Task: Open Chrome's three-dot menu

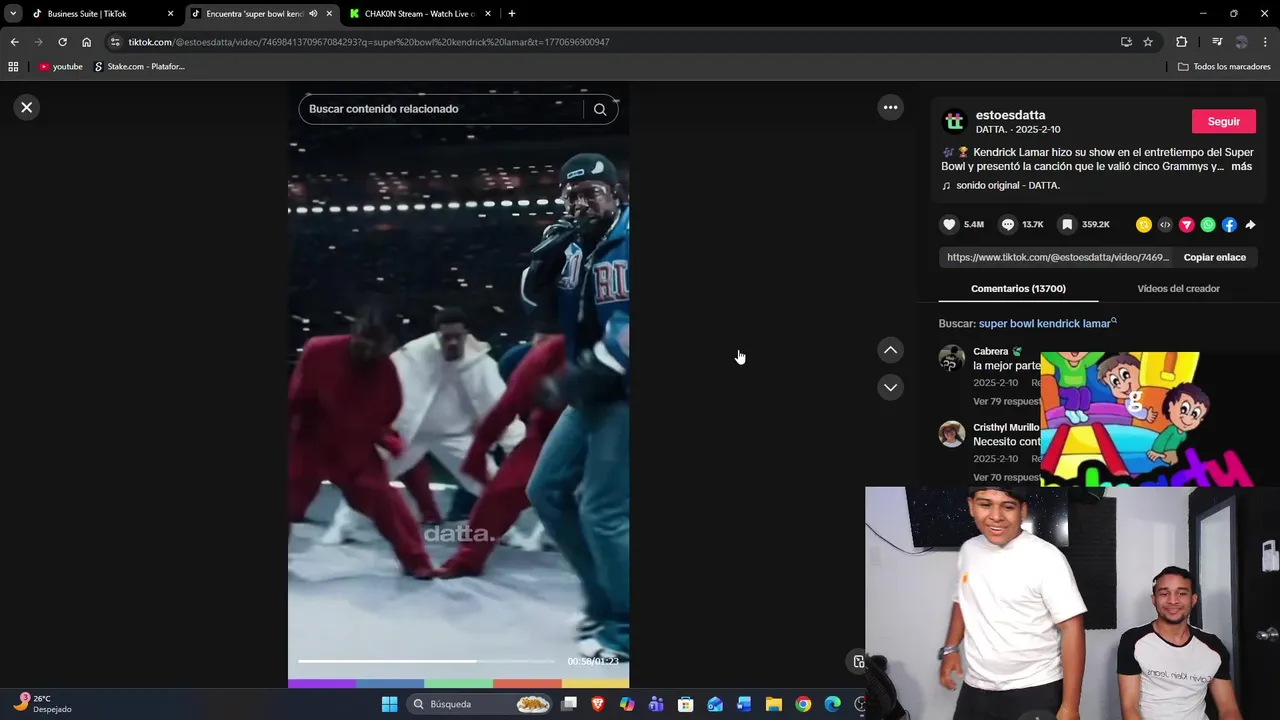Action: [1266, 42]
